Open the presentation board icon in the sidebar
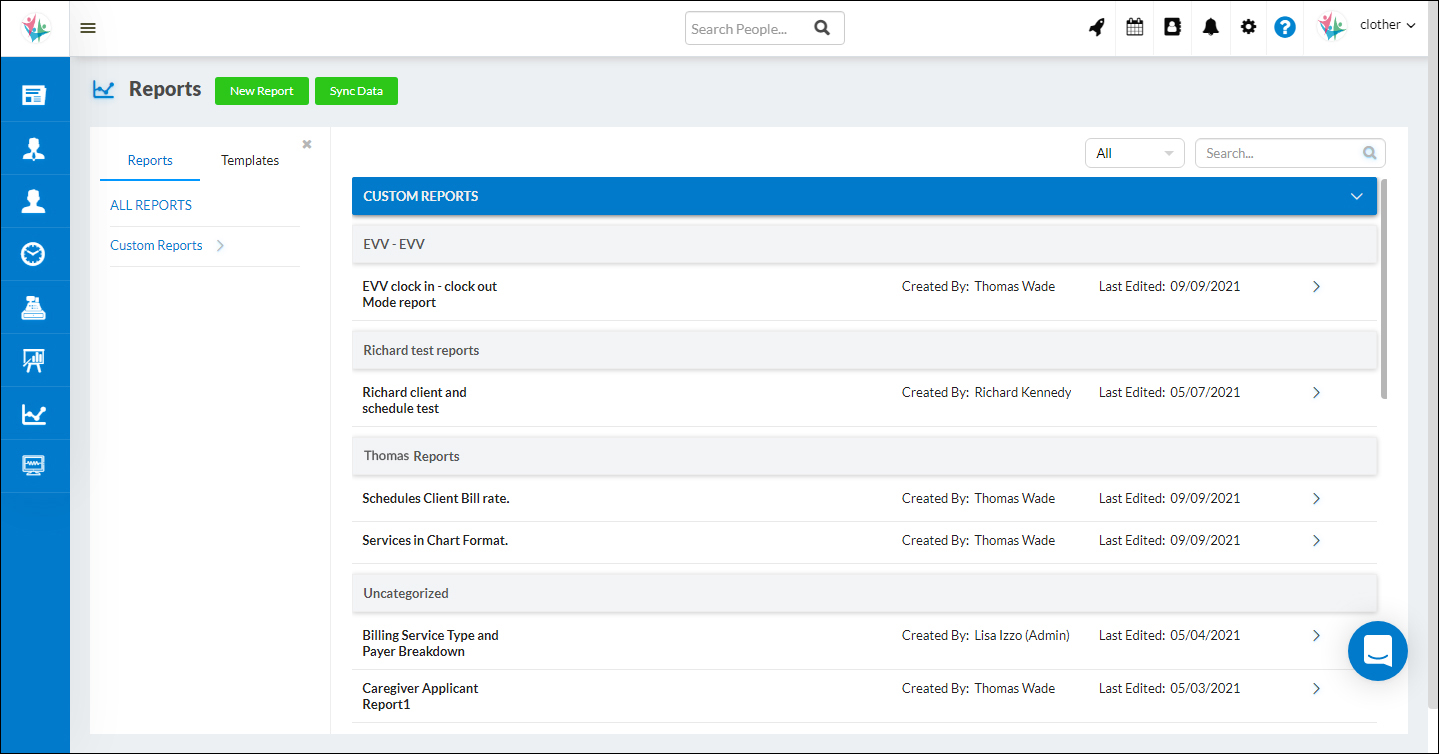The width and height of the screenshot is (1439, 754). coord(35,360)
